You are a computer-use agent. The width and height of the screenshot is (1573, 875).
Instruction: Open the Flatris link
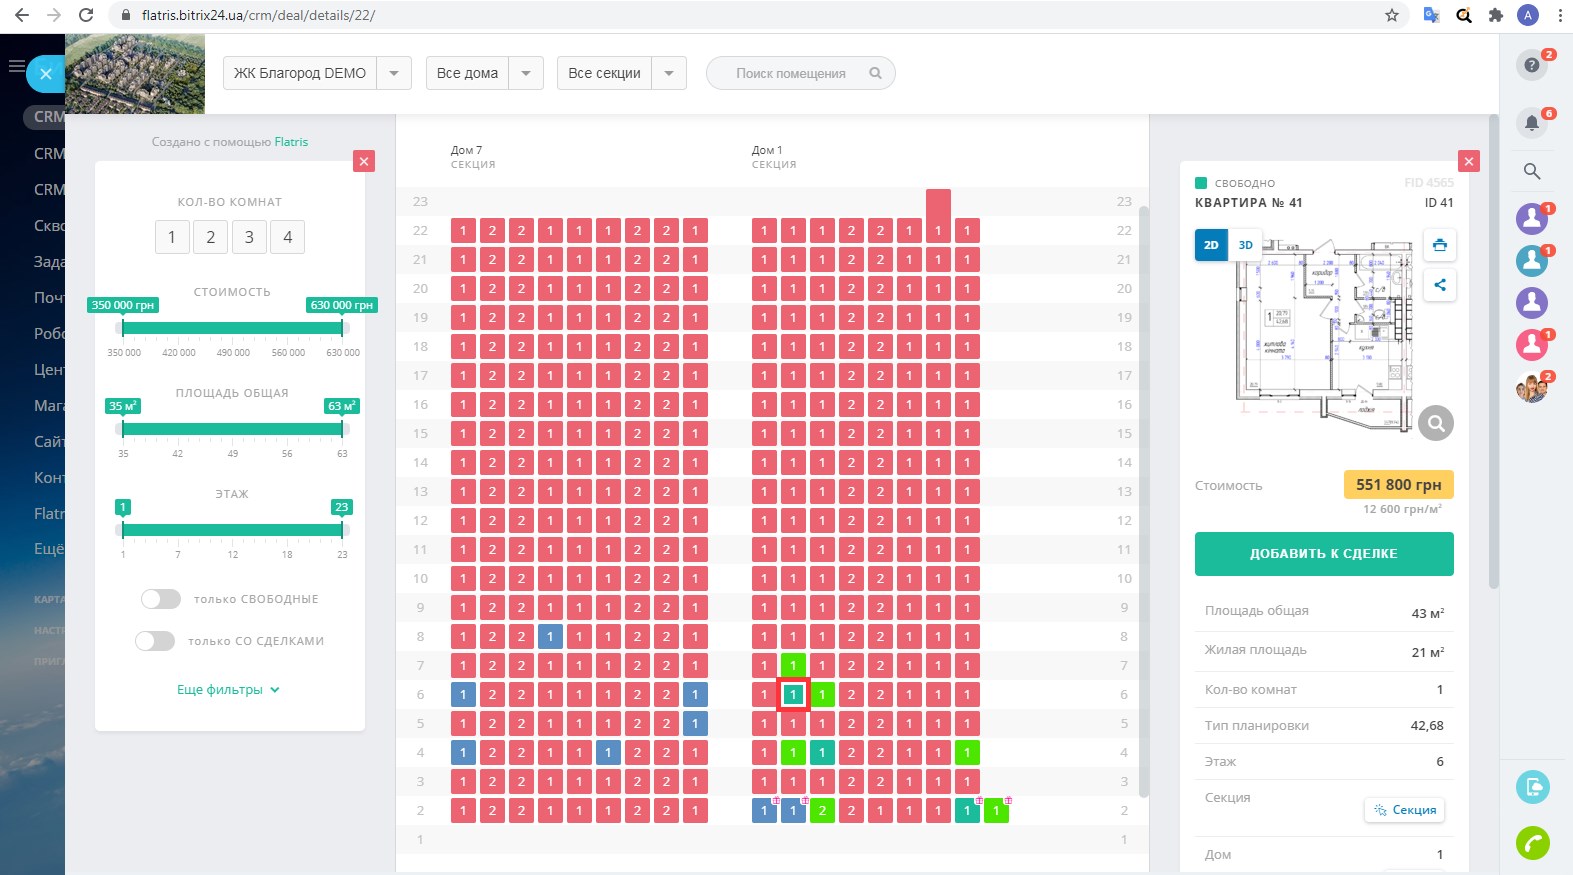(x=291, y=142)
